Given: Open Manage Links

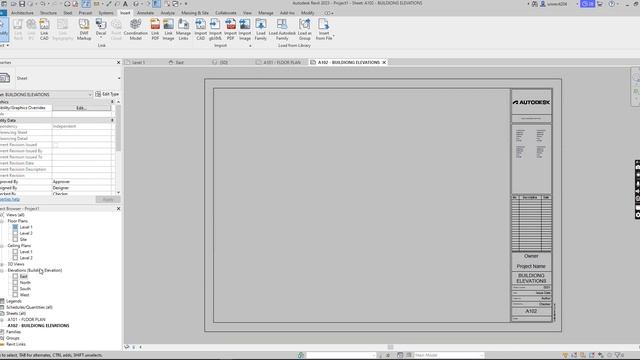Looking at the screenshot, I should [x=183, y=29].
